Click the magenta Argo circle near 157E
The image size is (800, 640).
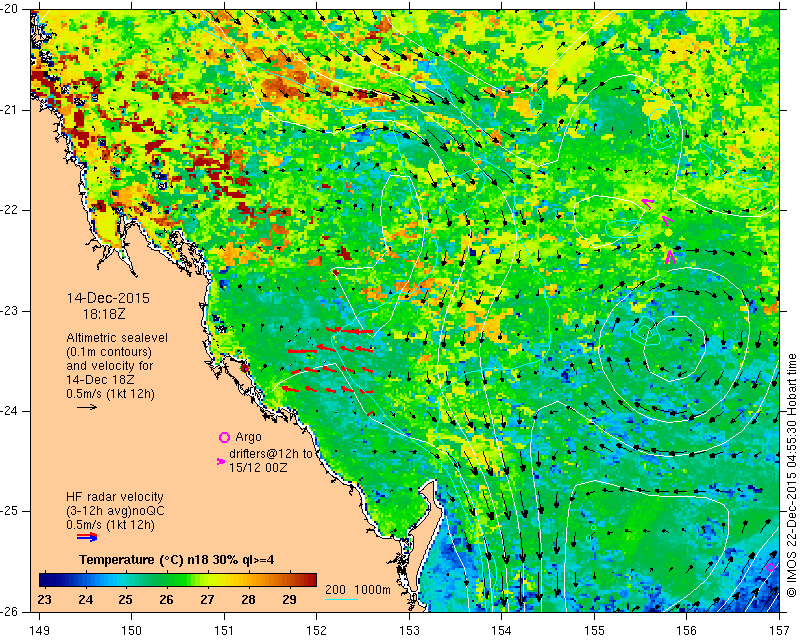tap(770, 568)
